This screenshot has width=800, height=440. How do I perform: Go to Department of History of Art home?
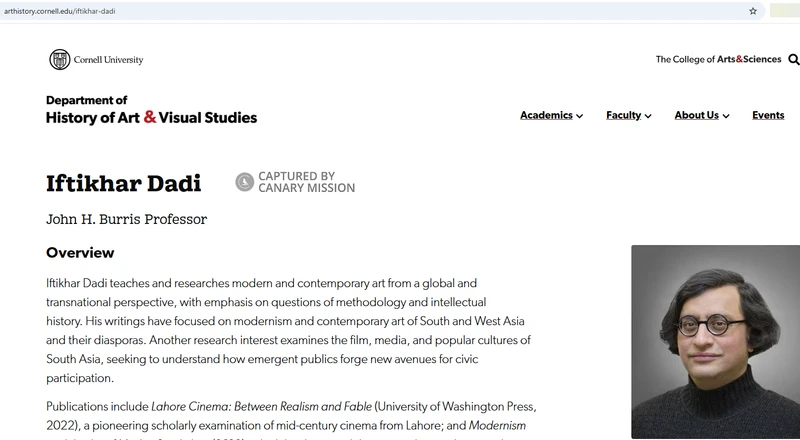click(152, 110)
